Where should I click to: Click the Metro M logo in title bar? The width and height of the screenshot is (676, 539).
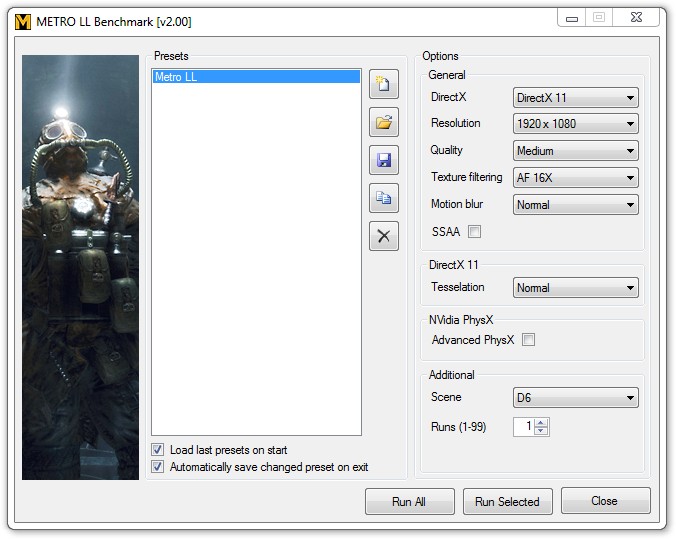coord(23,22)
